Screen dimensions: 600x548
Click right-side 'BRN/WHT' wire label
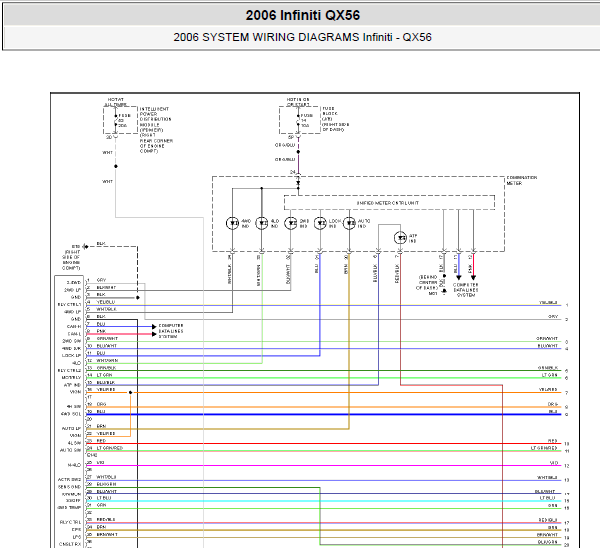(x=547, y=535)
